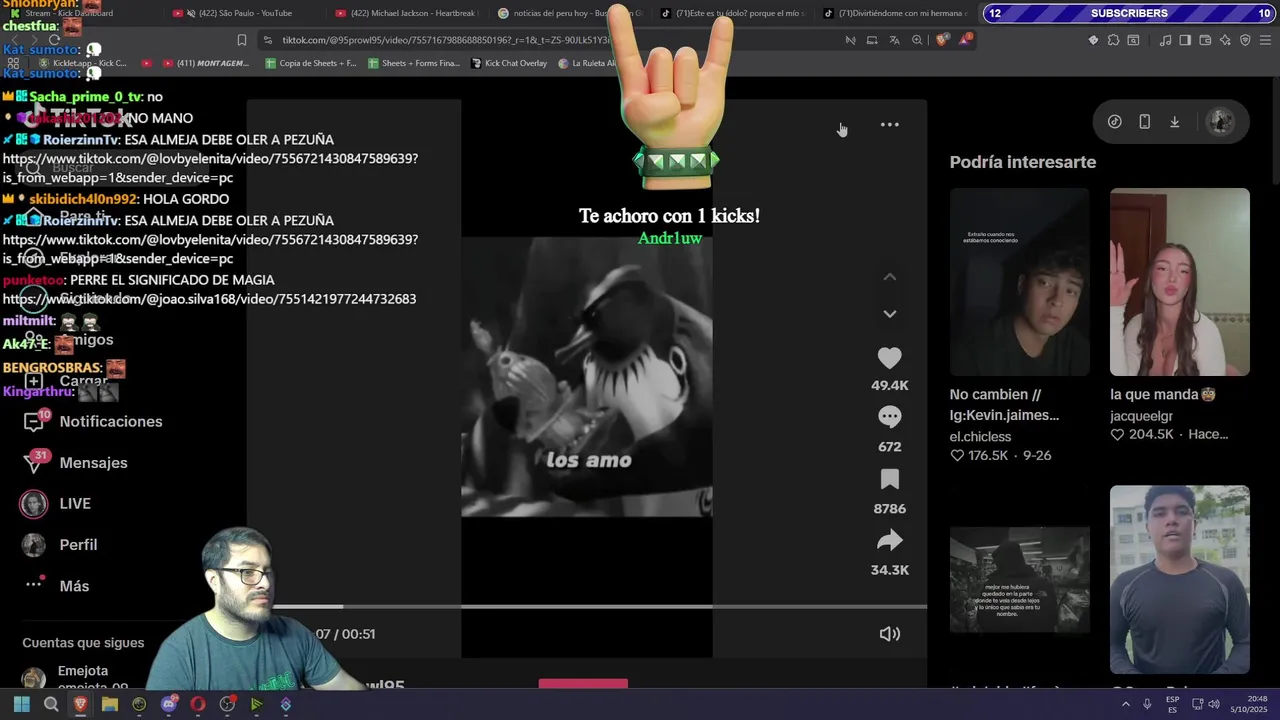Image resolution: width=1280 pixels, height=720 pixels.
Task: Like the TikTok video with heart icon
Action: [889, 358]
